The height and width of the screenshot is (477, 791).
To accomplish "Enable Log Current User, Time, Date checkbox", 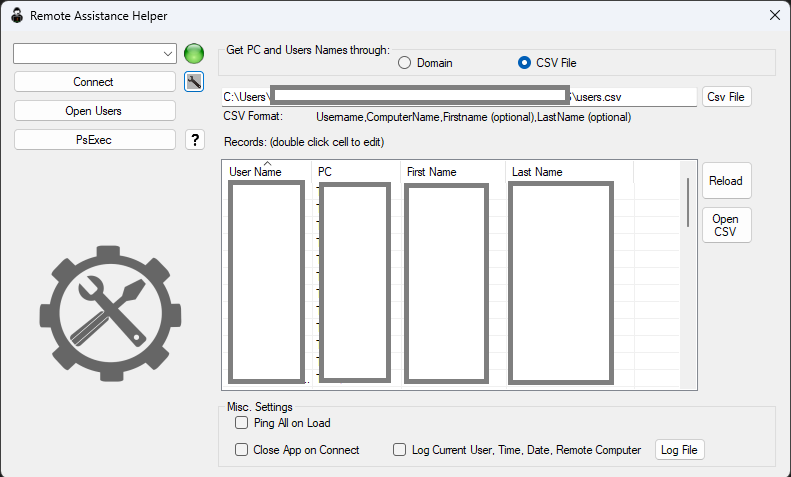I will 400,450.
